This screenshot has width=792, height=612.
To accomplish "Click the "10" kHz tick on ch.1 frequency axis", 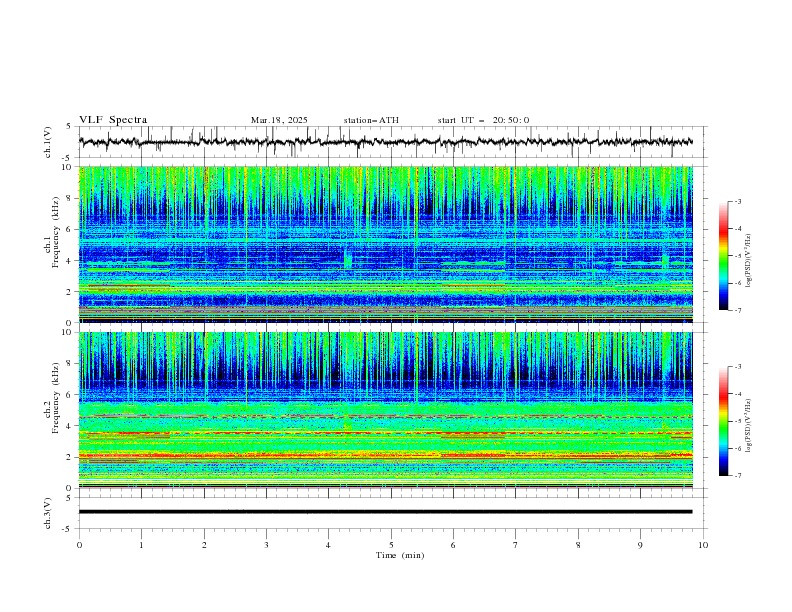I will (x=69, y=167).
